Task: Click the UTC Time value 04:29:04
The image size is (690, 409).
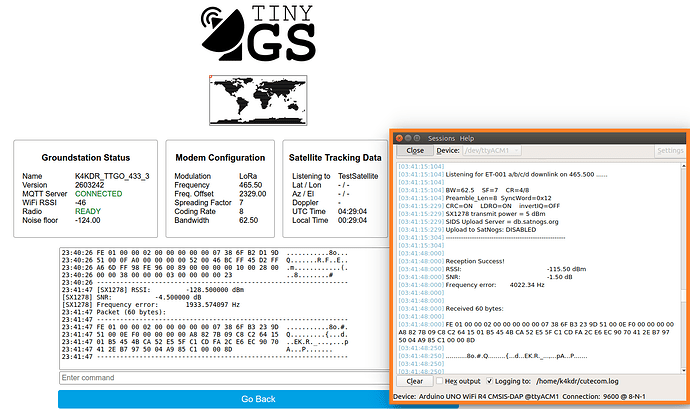Action: [352, 211]
